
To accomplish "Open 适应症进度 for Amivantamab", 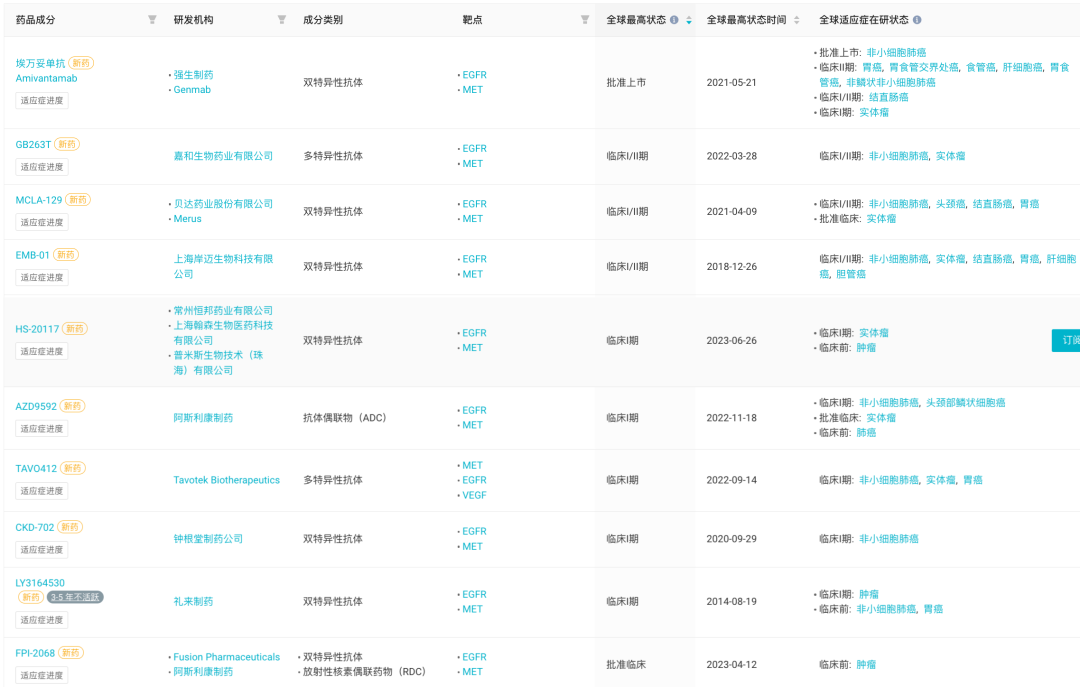I will 42,100.
